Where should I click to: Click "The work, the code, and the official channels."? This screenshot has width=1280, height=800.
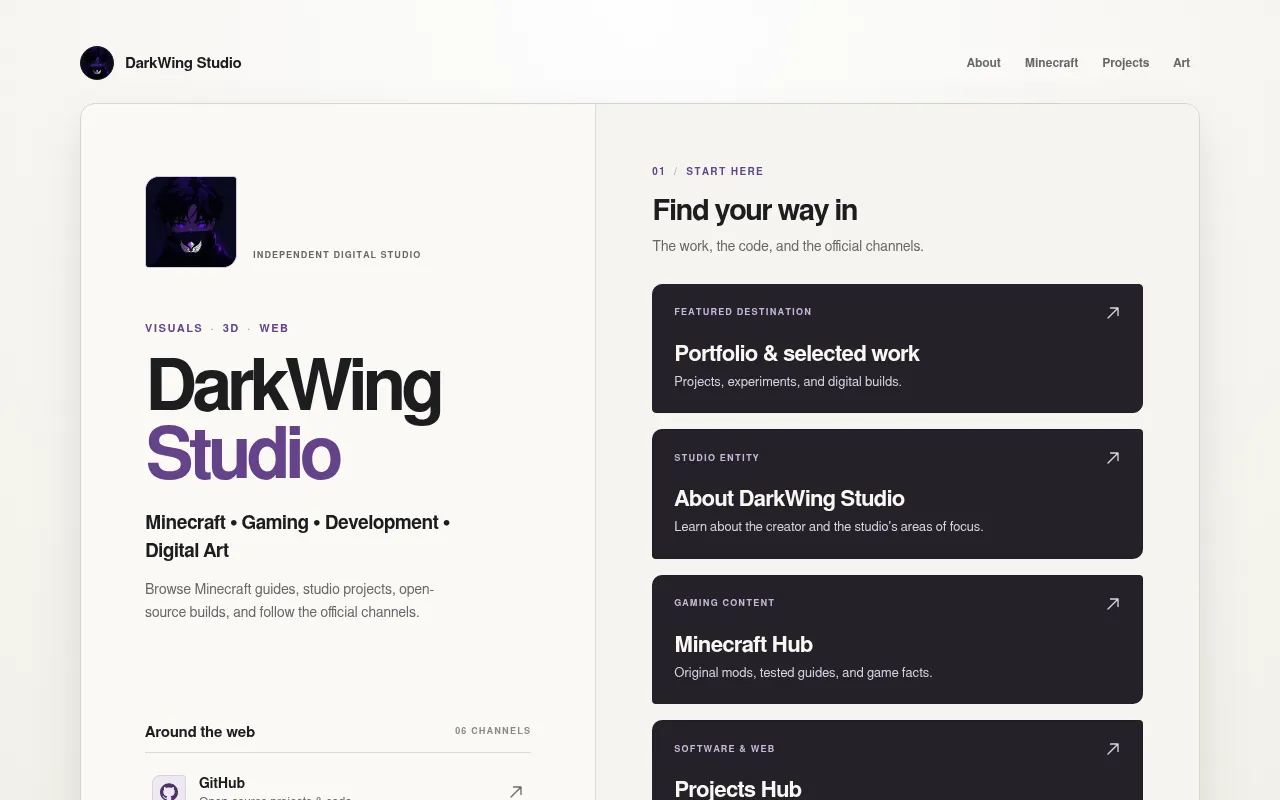788,246
